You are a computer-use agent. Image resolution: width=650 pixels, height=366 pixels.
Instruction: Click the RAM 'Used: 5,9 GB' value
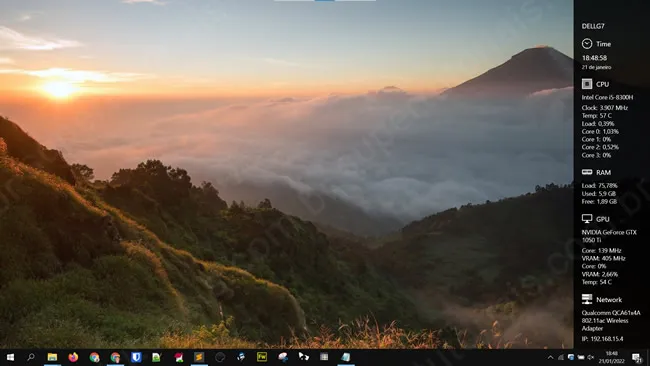599,193
